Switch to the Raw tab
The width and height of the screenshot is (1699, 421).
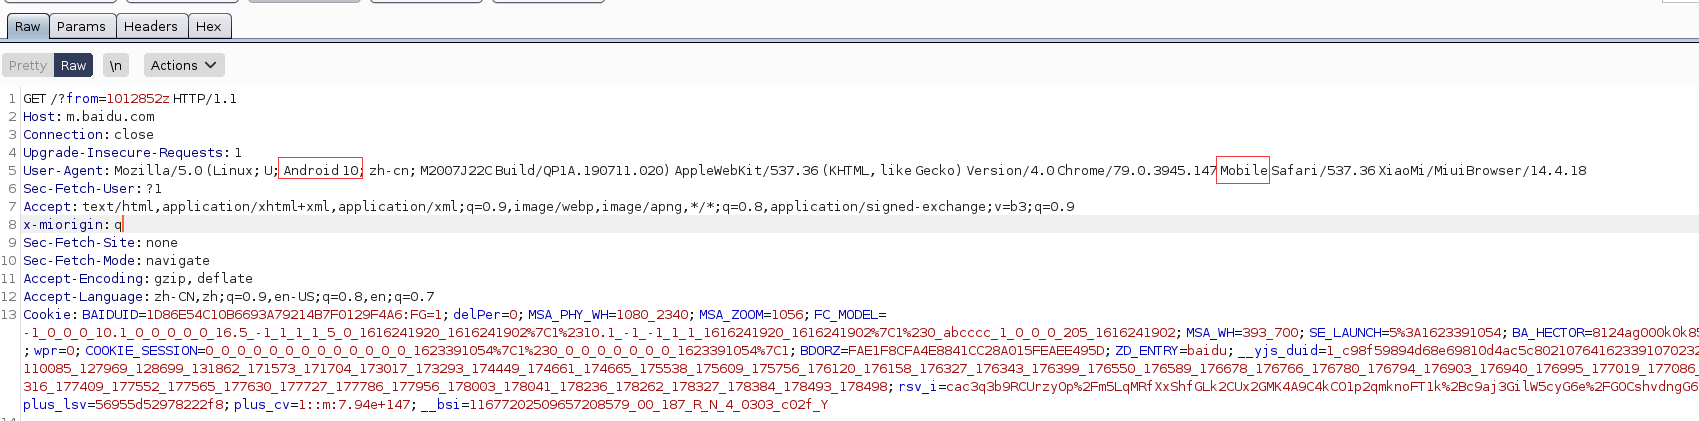tap(28, 26)
